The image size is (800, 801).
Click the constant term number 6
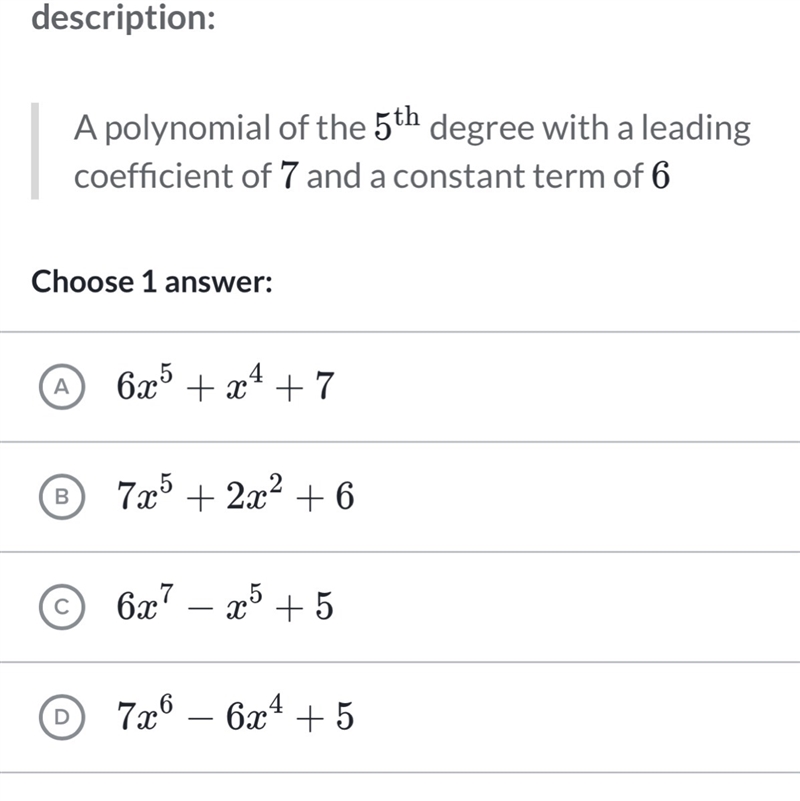point(661,176)
